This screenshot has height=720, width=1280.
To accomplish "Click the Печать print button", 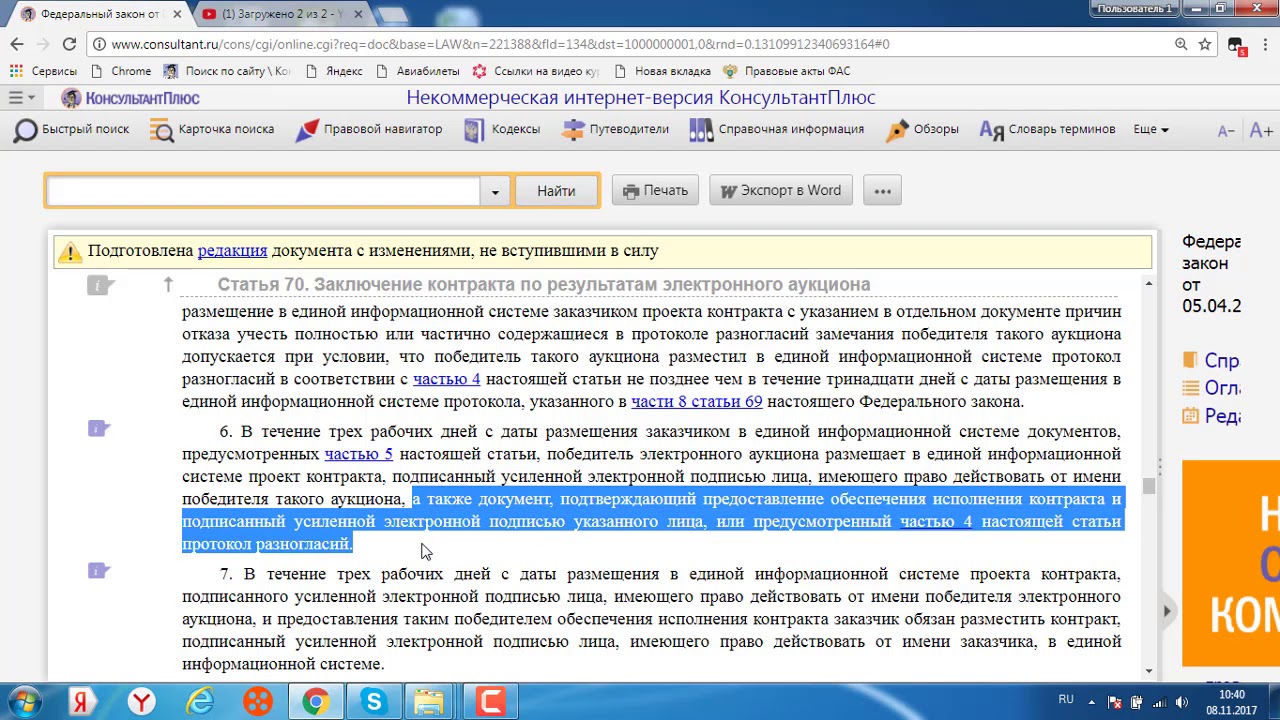I will [x=655, y=191].
